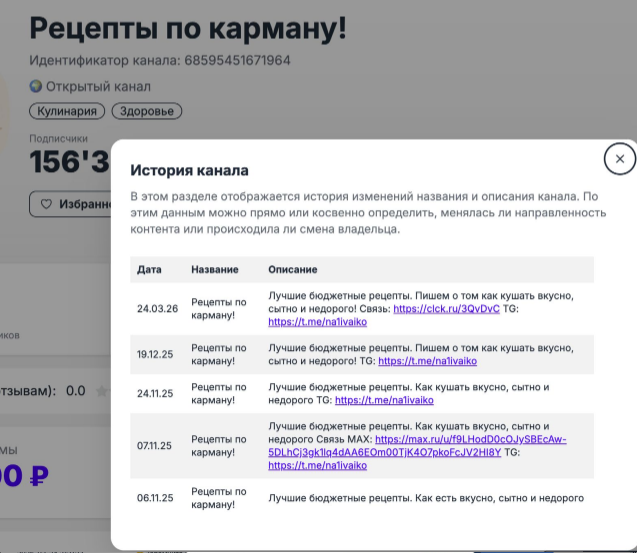Close the История канала dialog
Image resolution: width=637 pixels, height=553 pixels.
tap(619, 159)
